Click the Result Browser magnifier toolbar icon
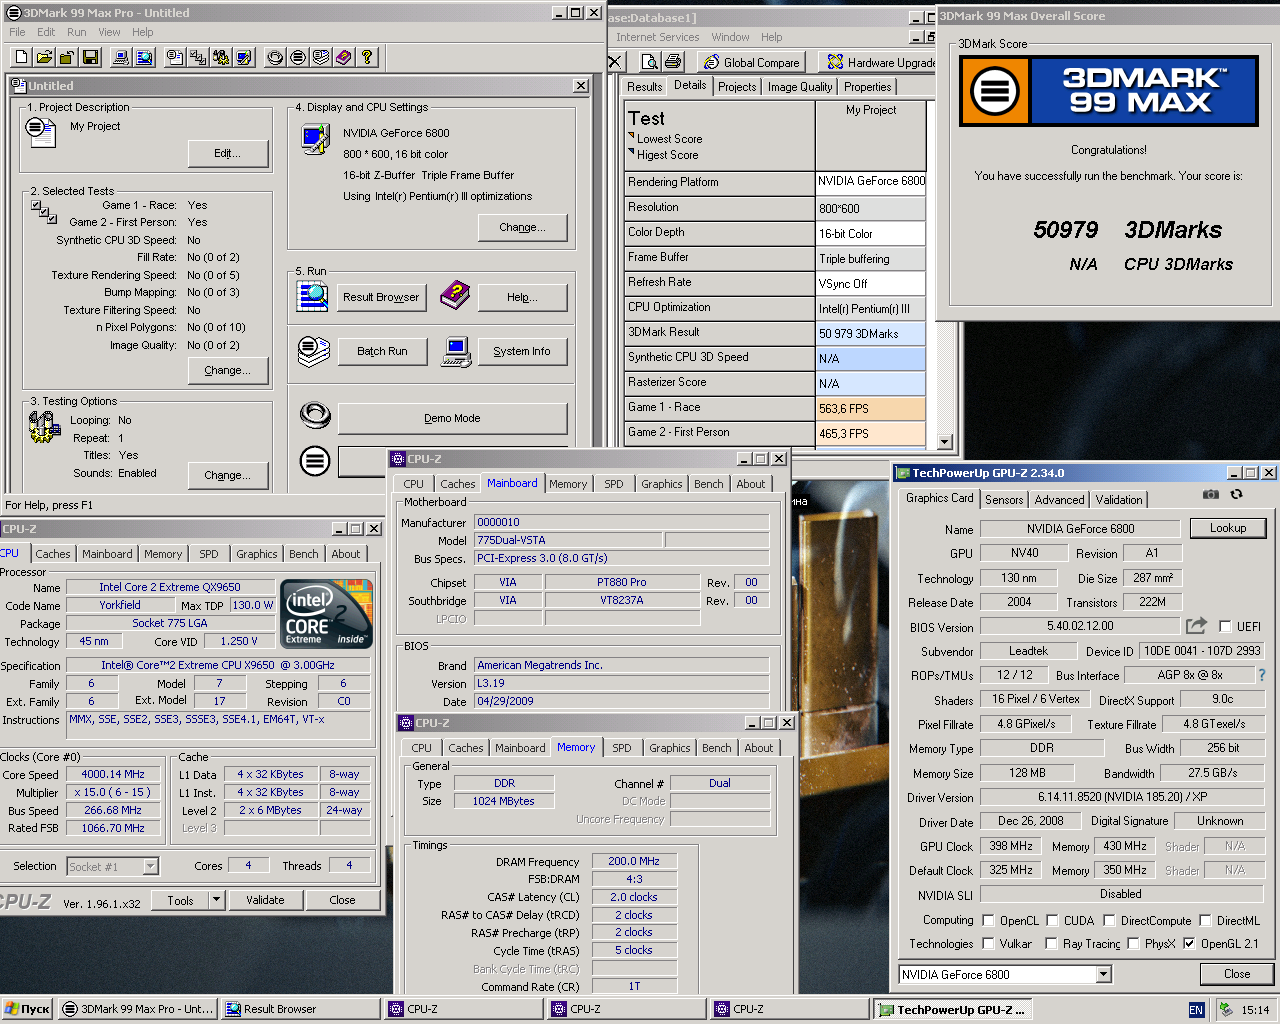The height and width of the screenshot is (1024, 1280). pyautogui.click(x=145, y=57)
